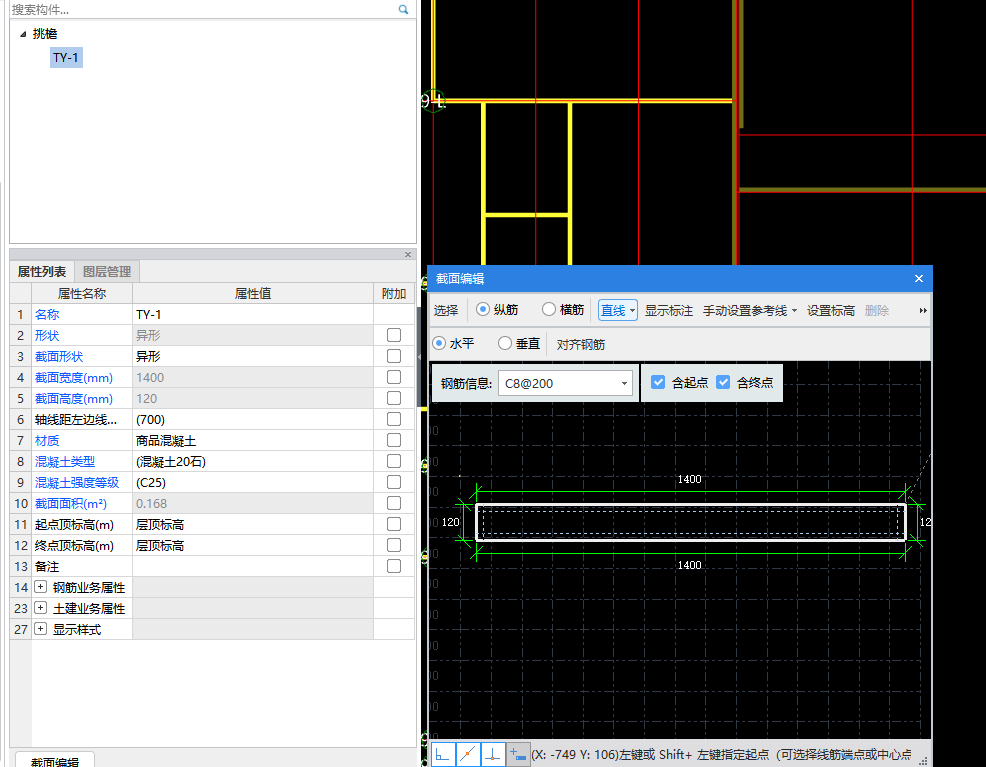This screenshot has width=986, height=767.
Task: Expand toolbar overflow chevron
Action: 922,311
